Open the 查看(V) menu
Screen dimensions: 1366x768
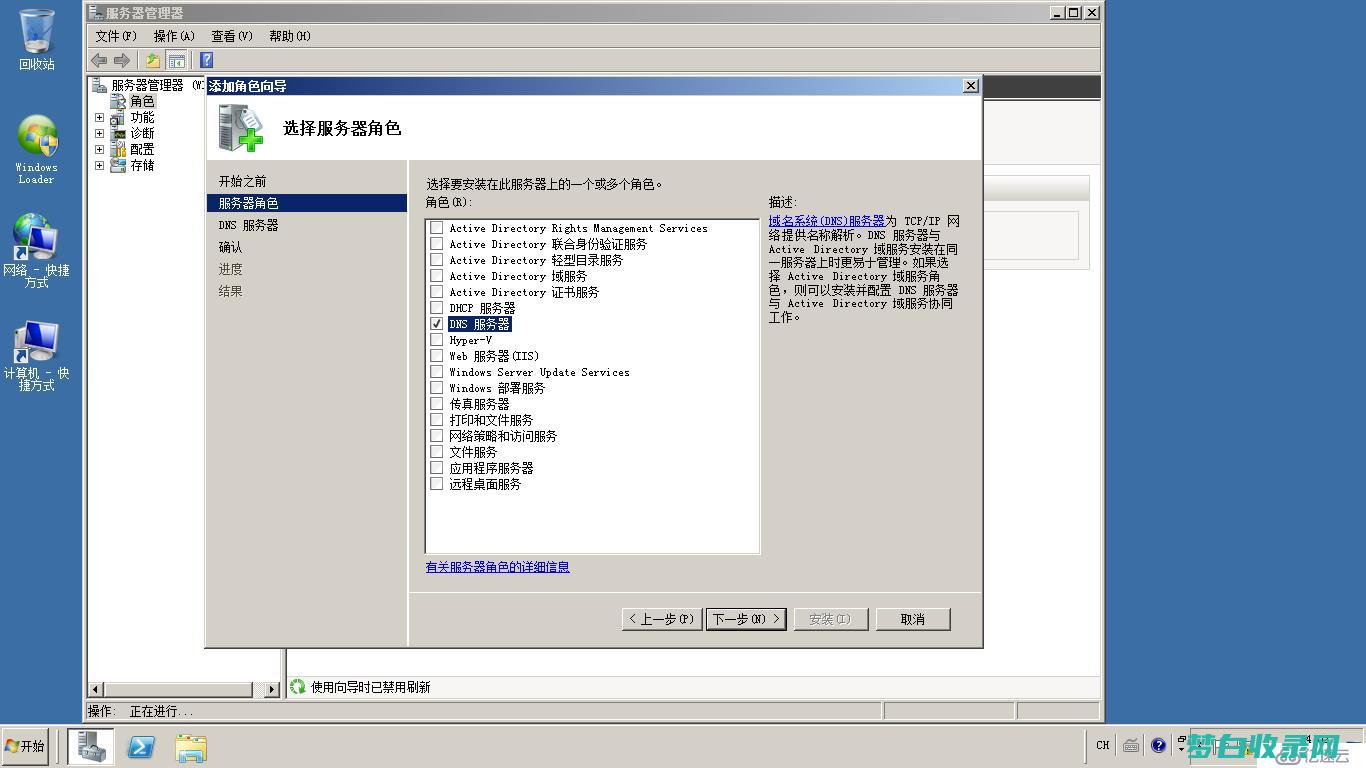click(232, 36)
